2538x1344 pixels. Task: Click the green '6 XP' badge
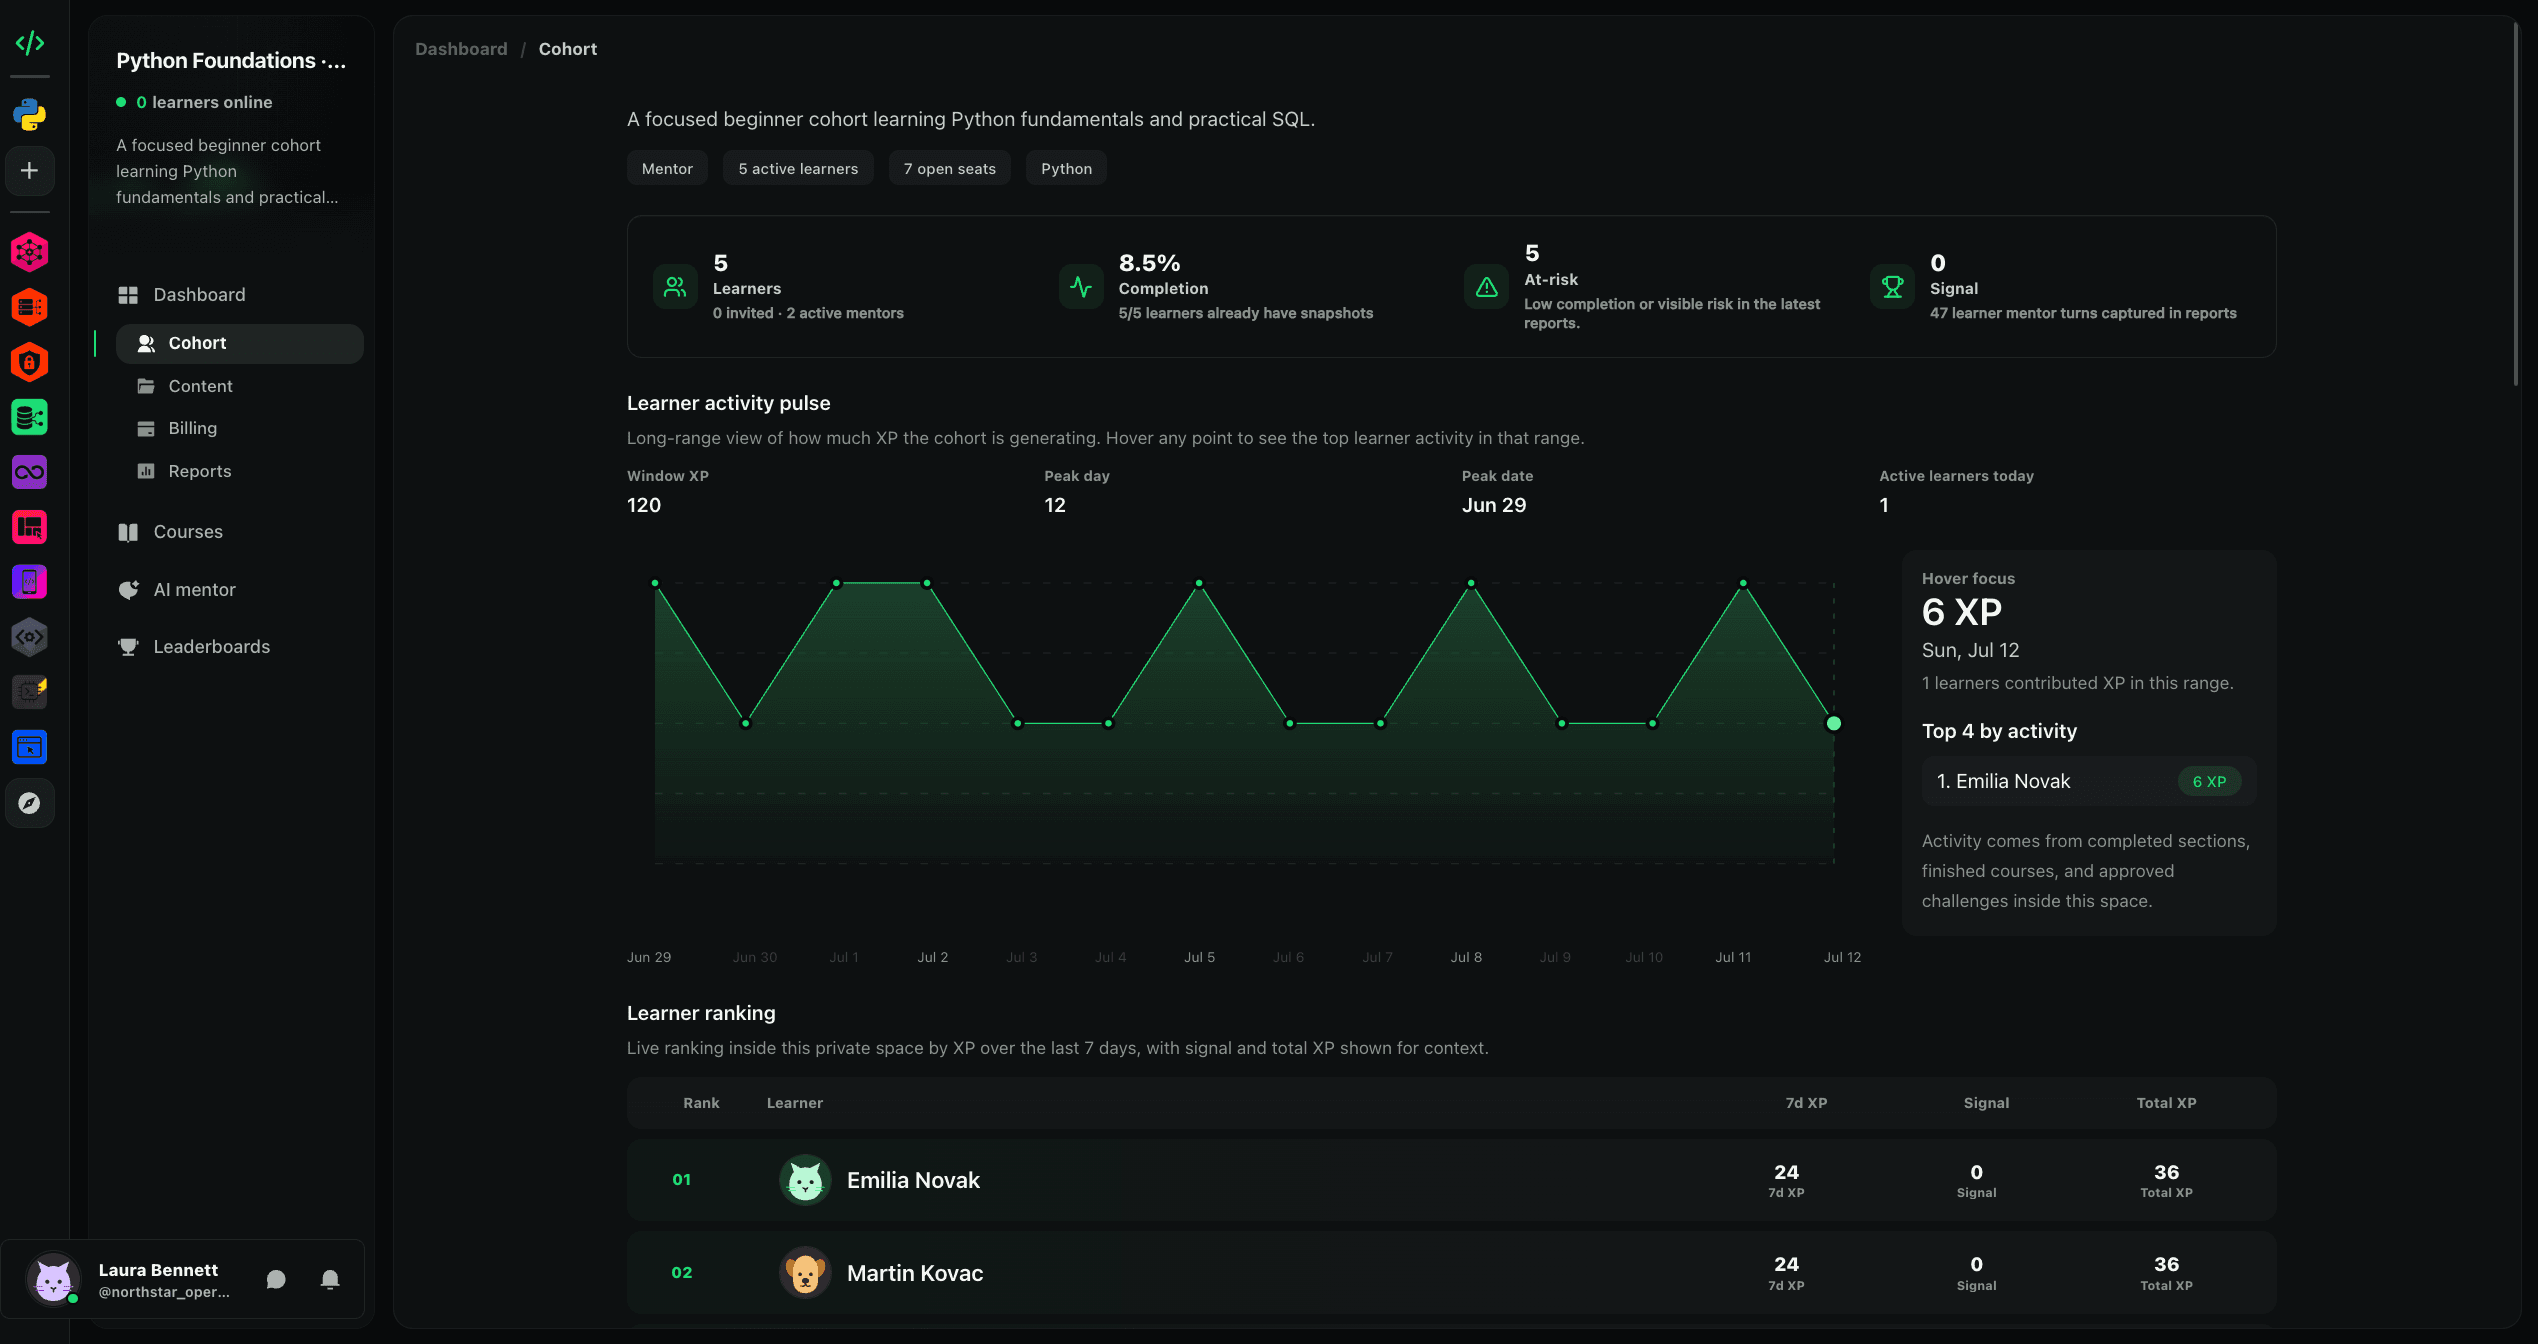[x=2209, y=782]
